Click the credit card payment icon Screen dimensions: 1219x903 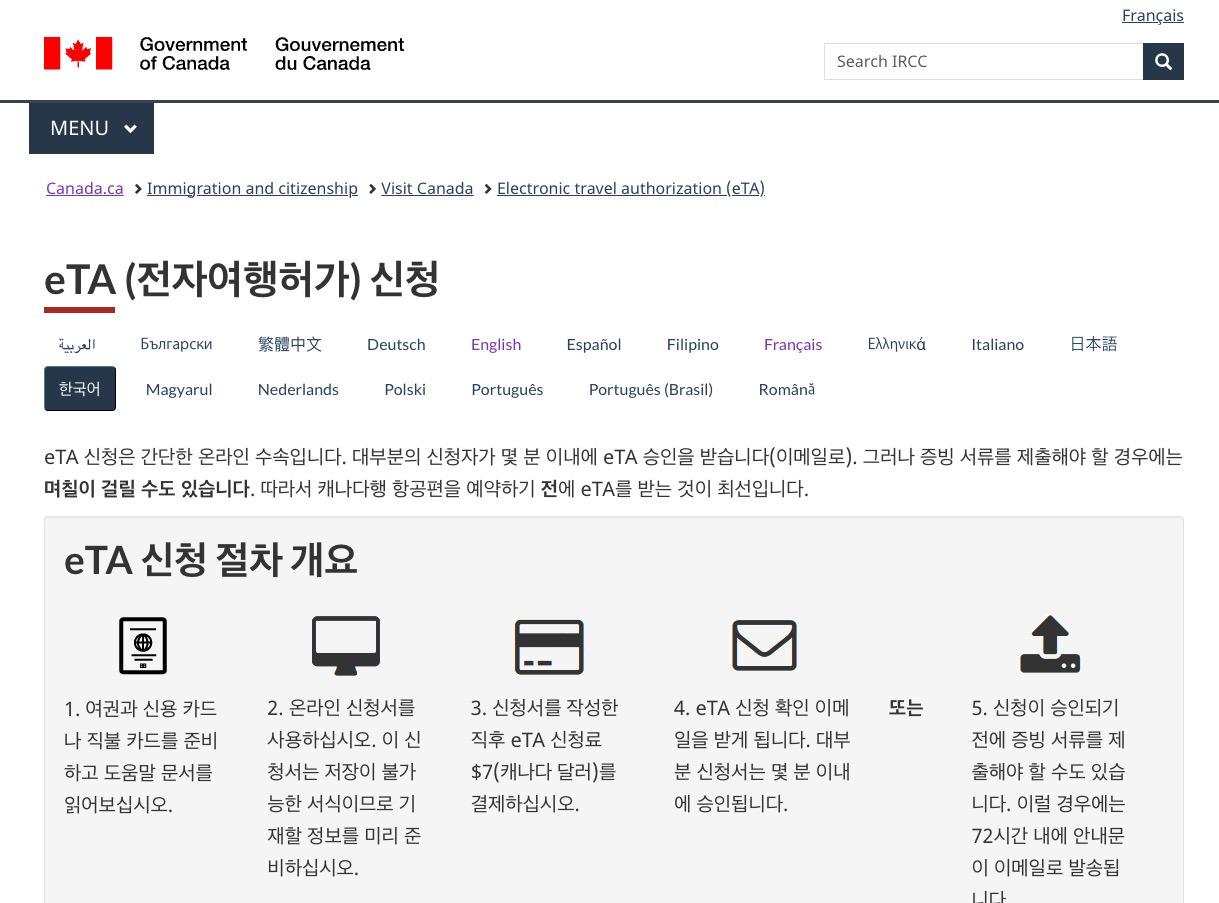tap(549, 646)
